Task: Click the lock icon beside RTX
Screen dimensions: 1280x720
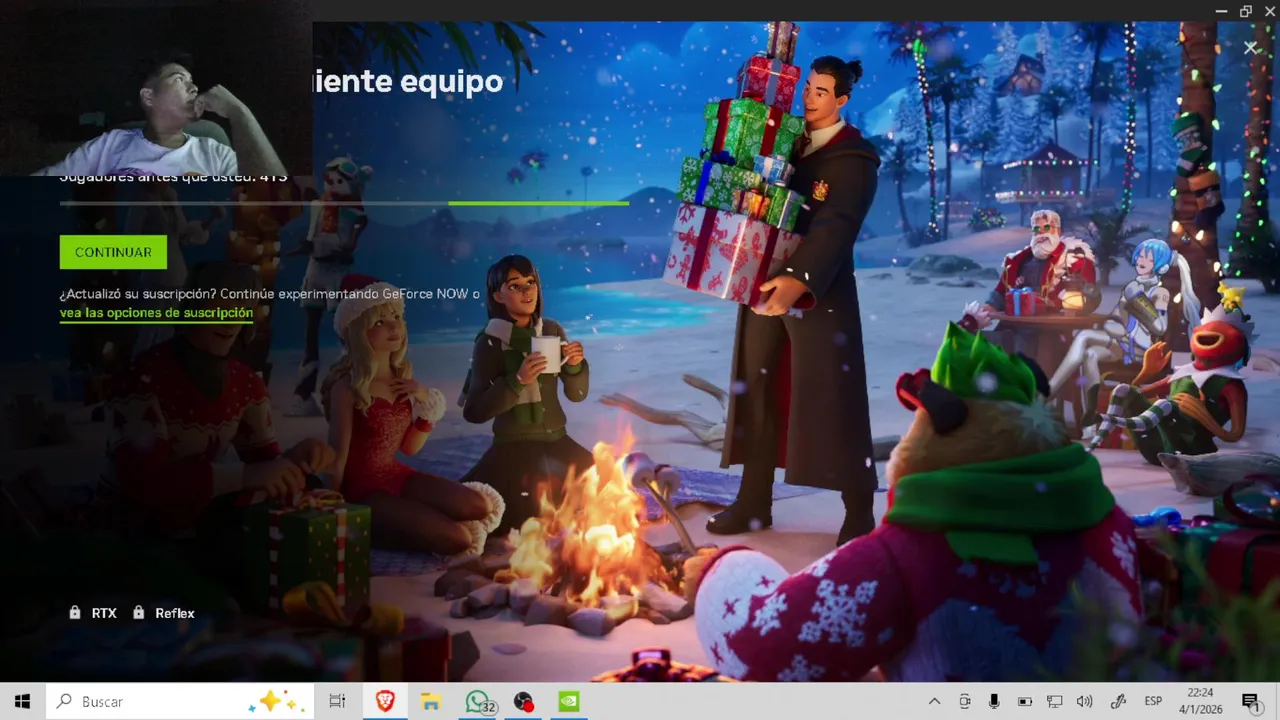Action: pos(75,613)
